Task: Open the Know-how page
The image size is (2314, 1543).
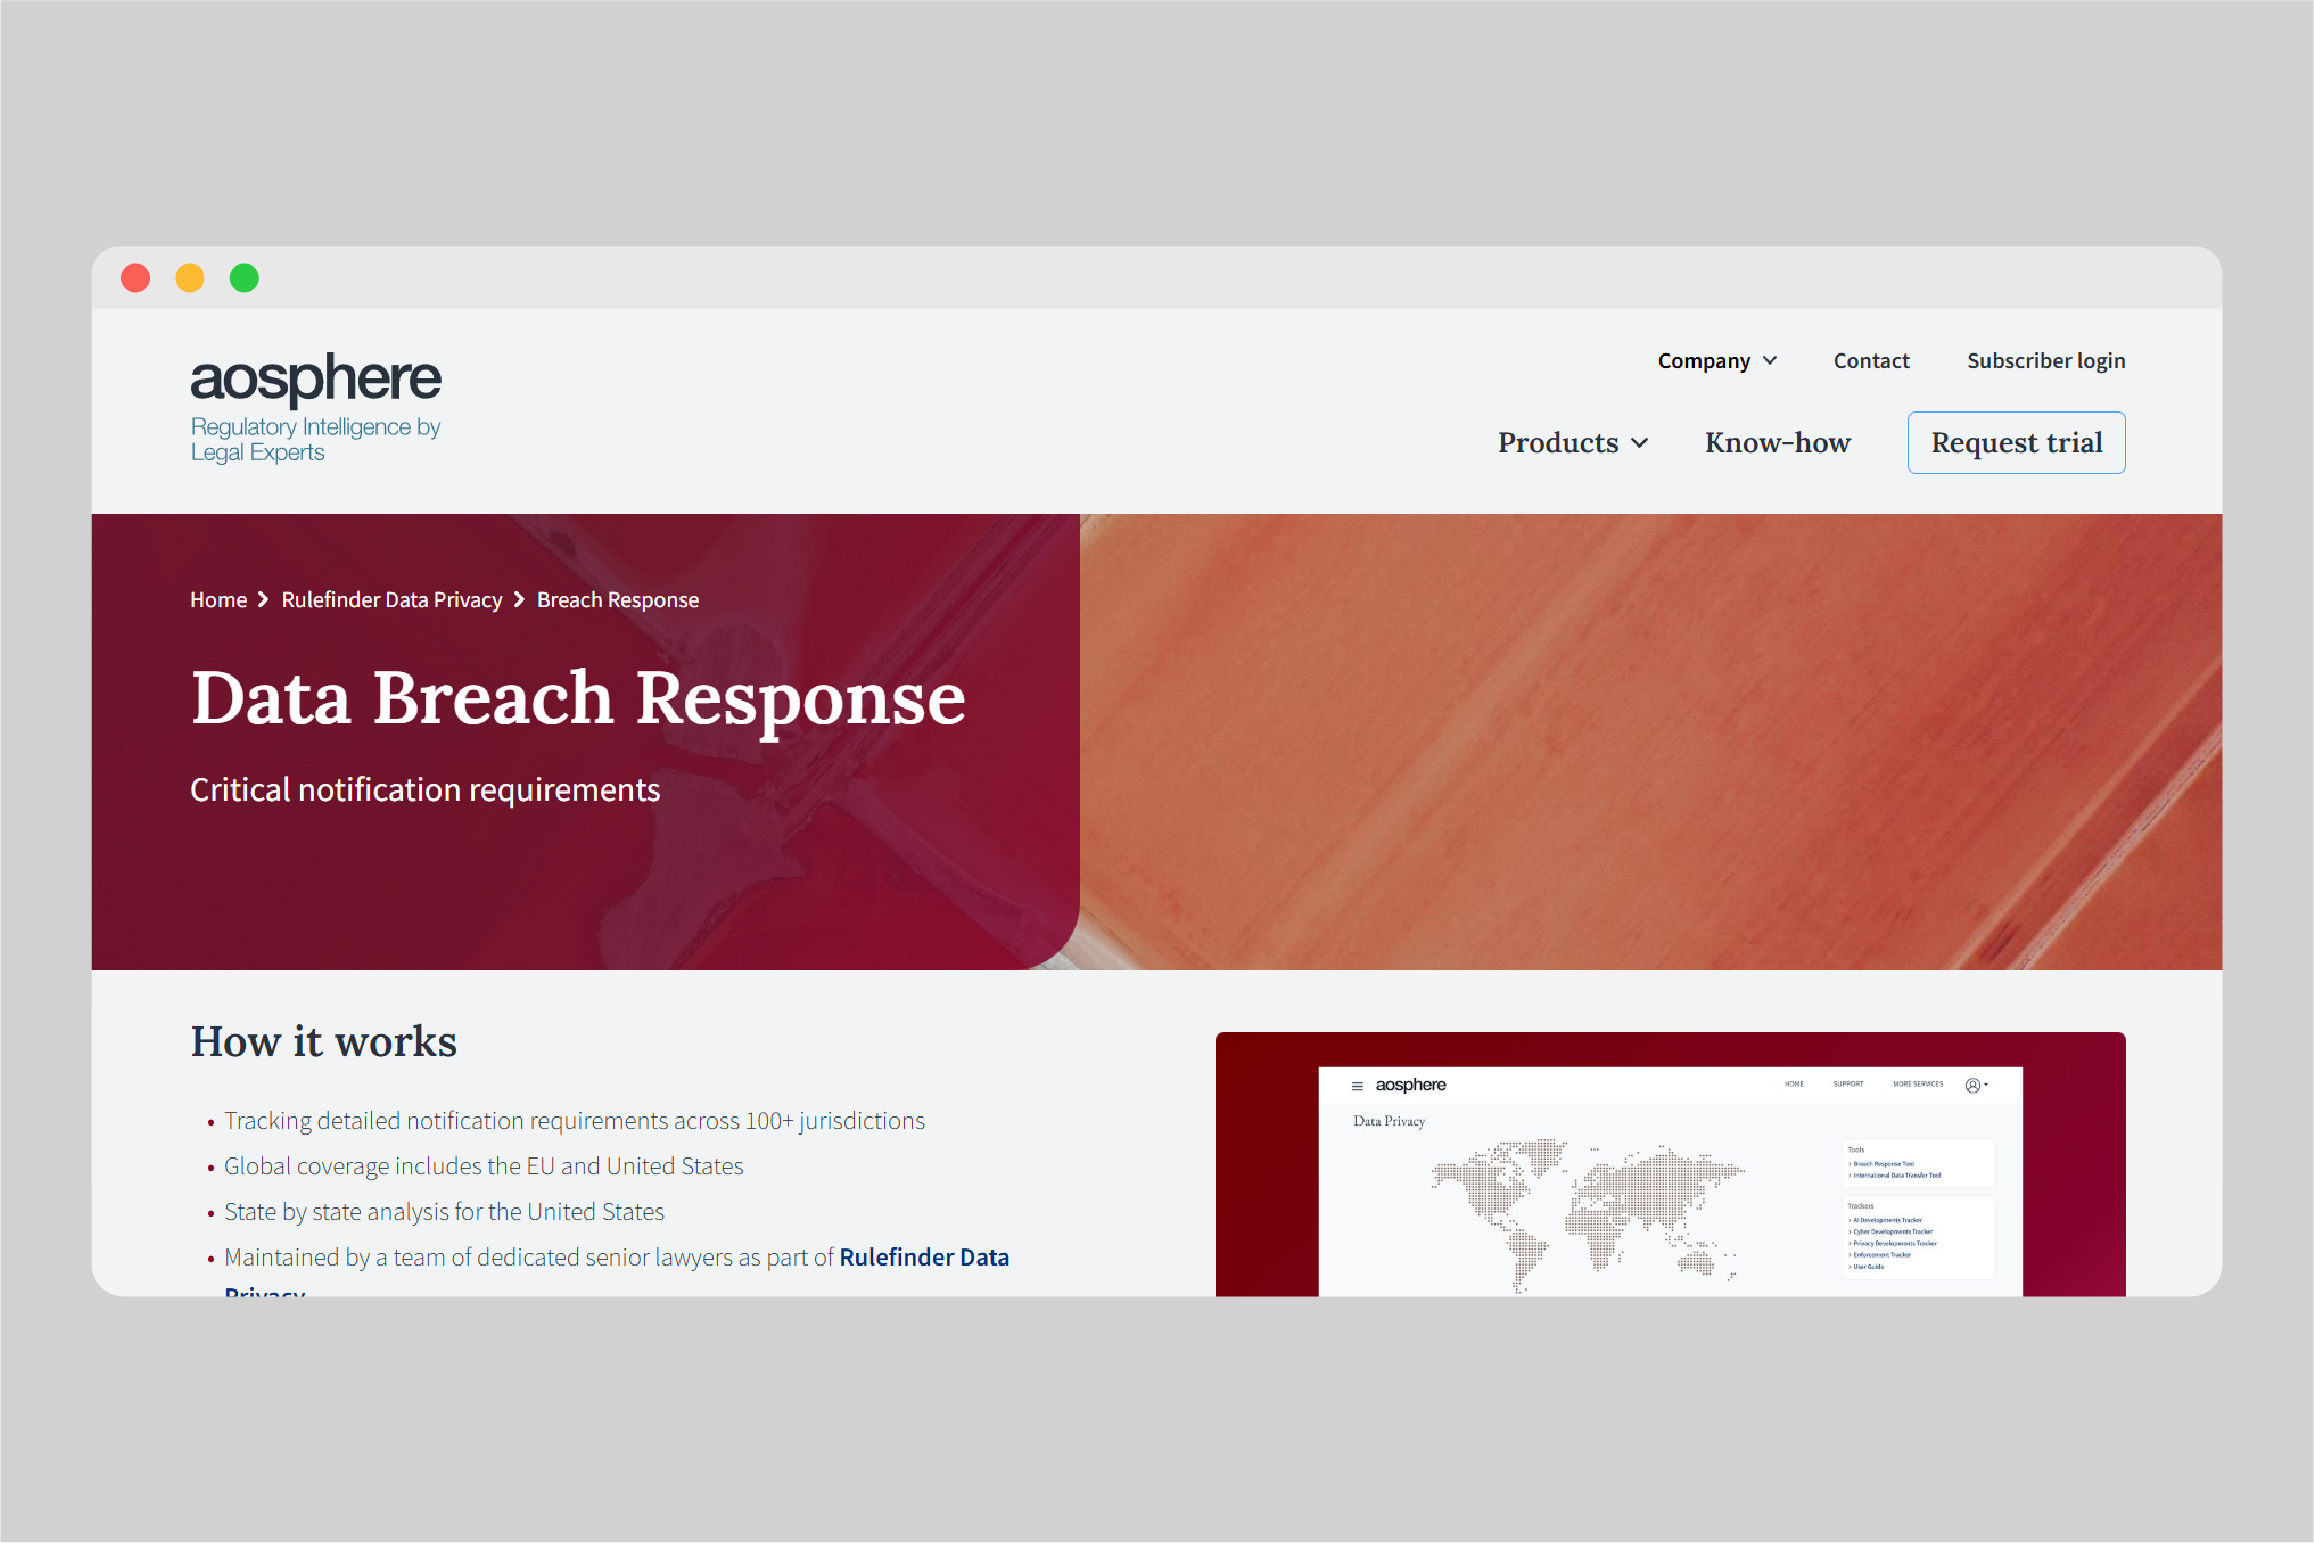Action: 1777,443
